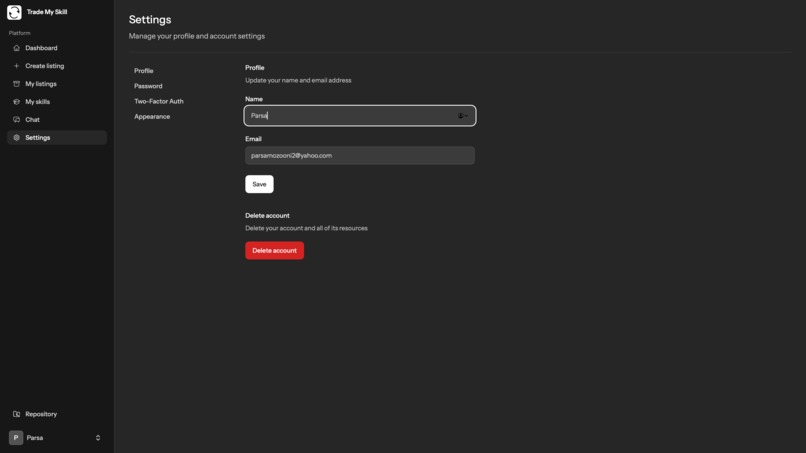Viewport: 806px width, 453px height.
Task: Click the My skills icon
Action: (x=16, y=102)
